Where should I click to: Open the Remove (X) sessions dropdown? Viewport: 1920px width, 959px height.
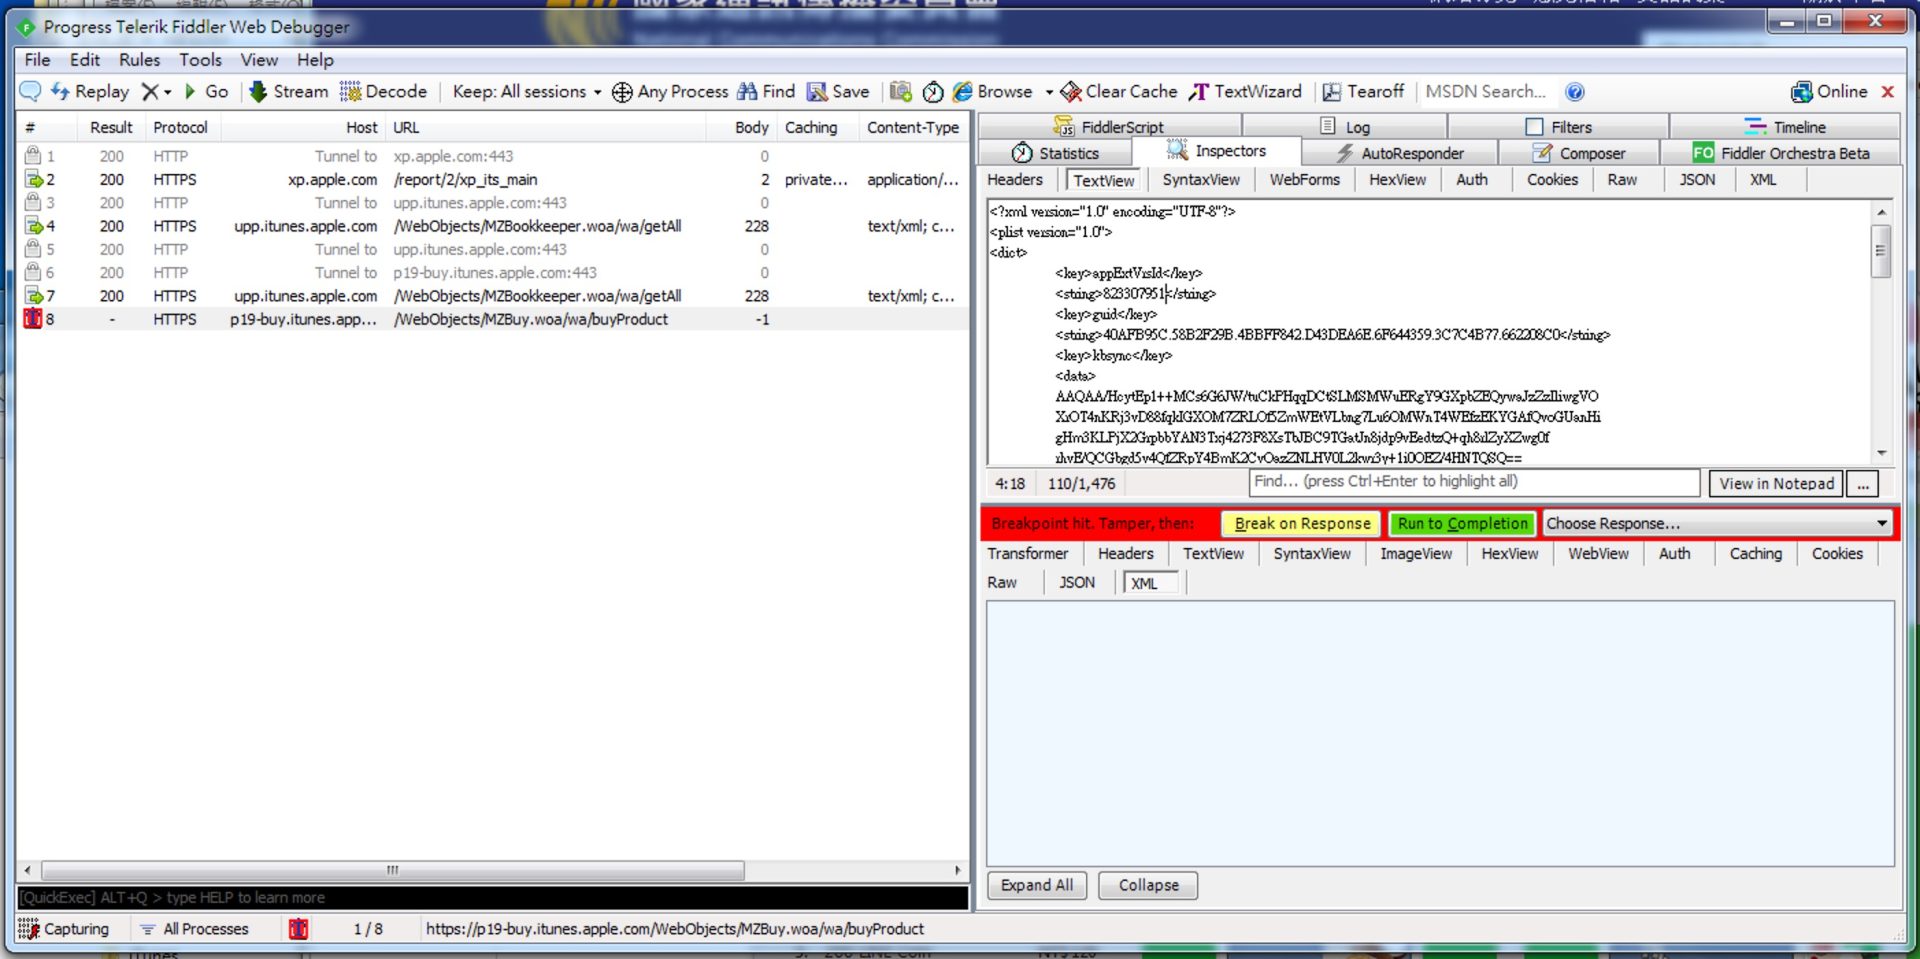tap(156, 92)
